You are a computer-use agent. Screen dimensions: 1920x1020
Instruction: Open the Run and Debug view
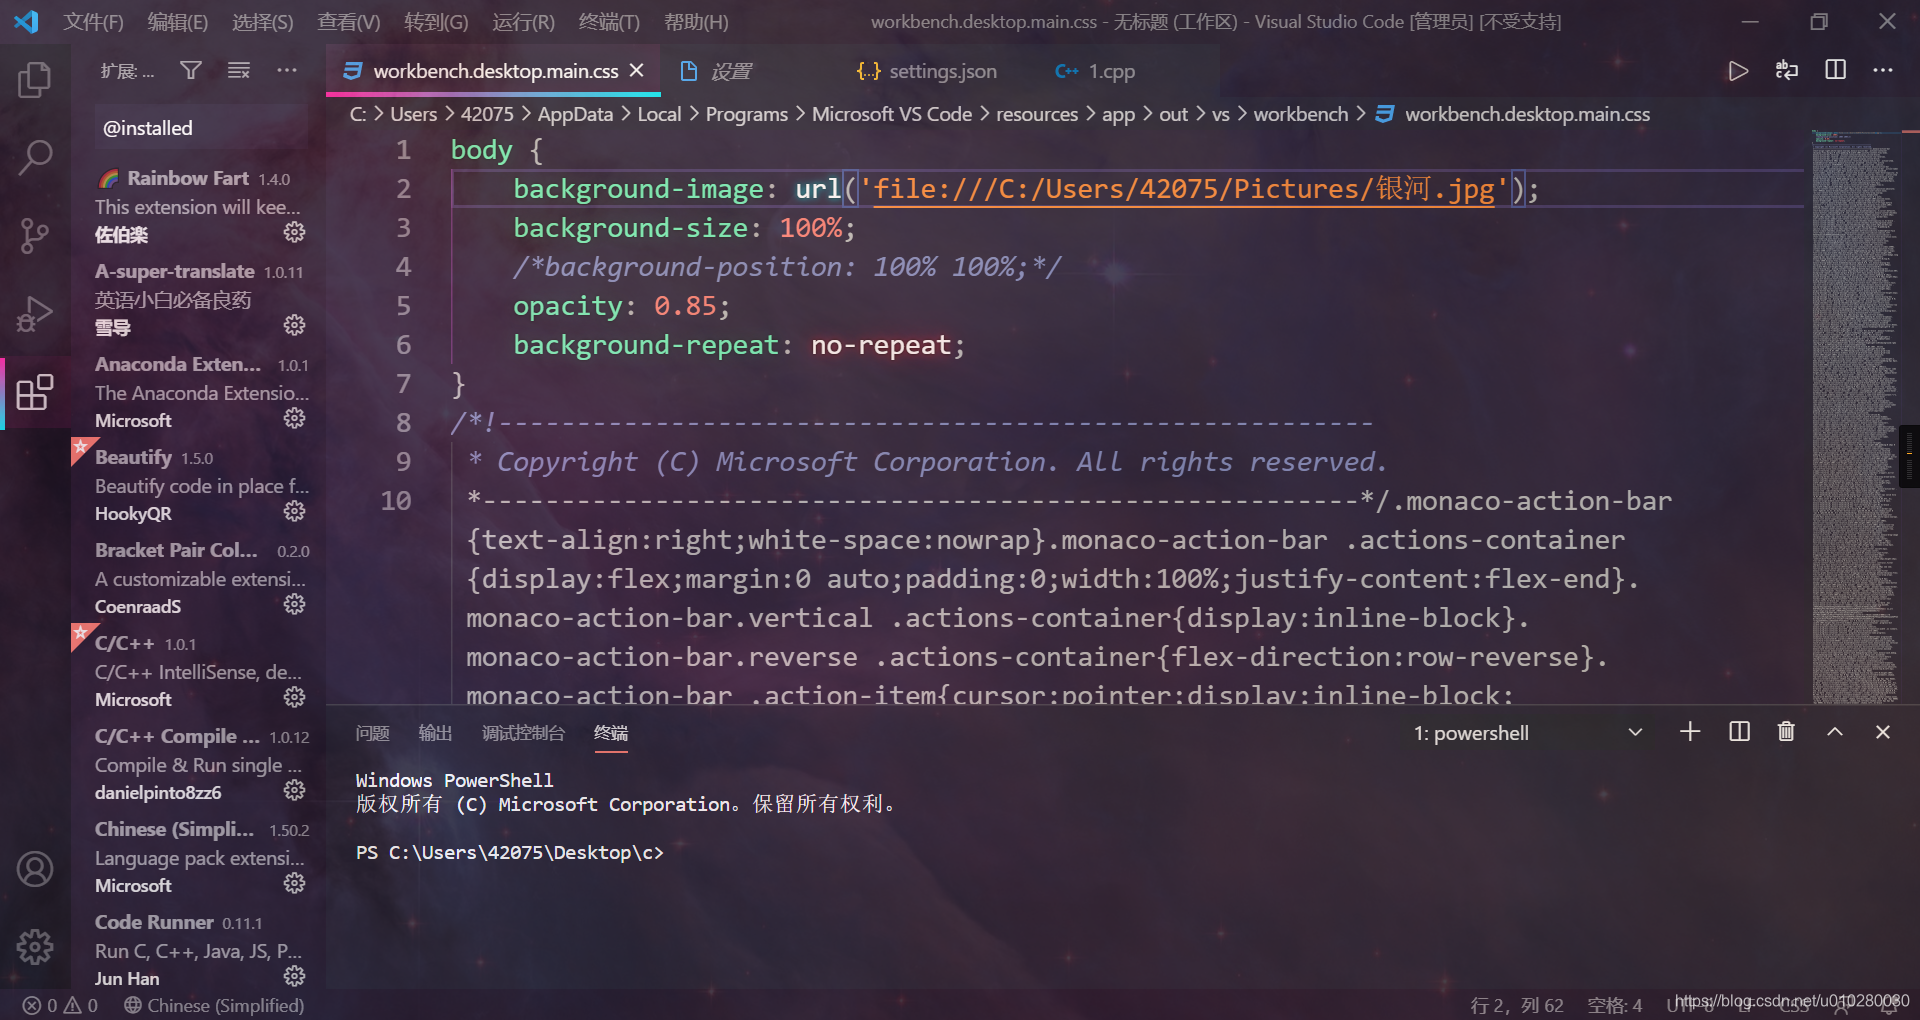pos(35,314)
